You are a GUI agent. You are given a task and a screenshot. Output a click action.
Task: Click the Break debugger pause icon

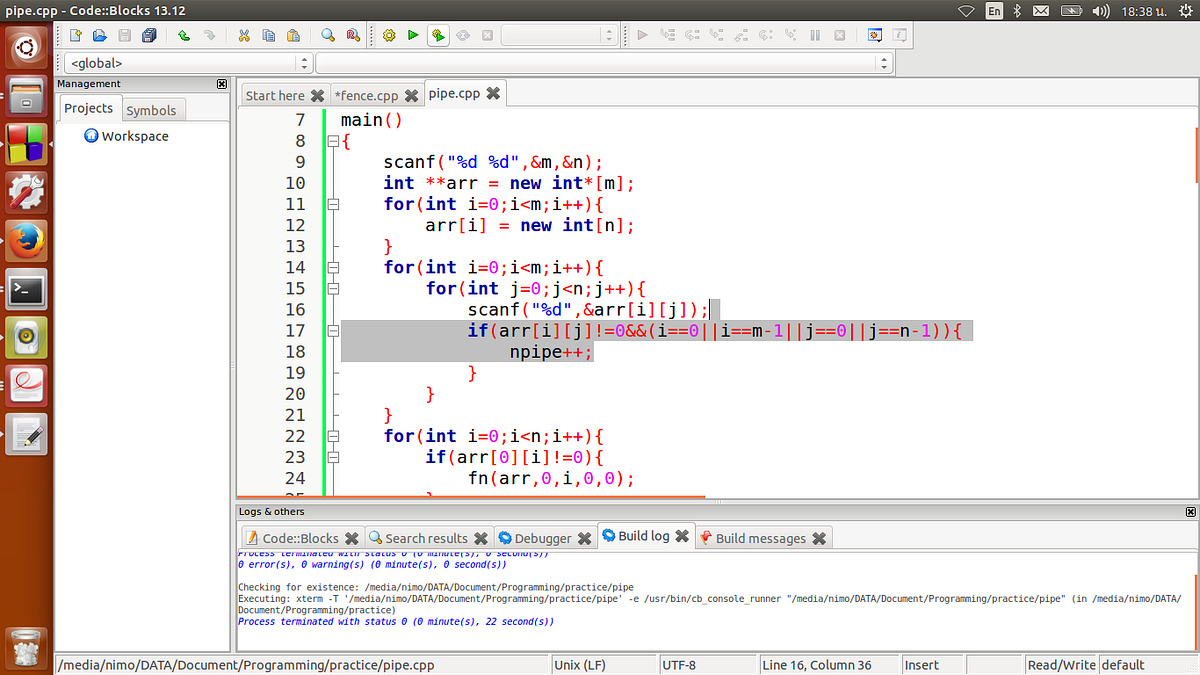click(815, 35)
